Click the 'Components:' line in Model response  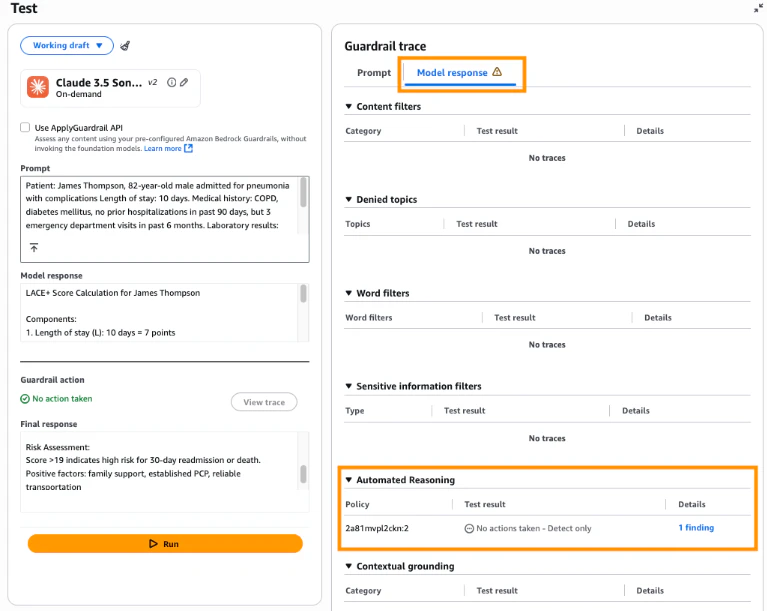point(51,319)
